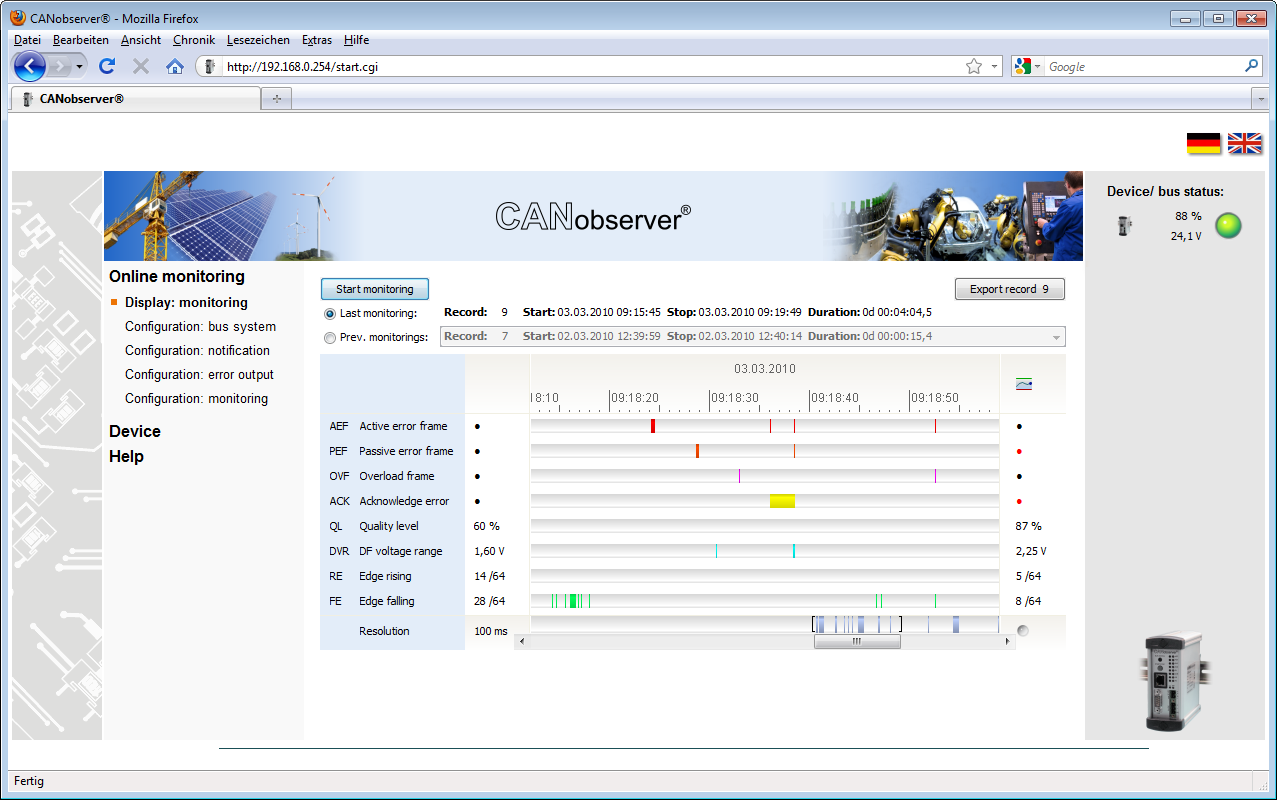
Task: Click thick green Edge falling marker
Action: point(573,601)
